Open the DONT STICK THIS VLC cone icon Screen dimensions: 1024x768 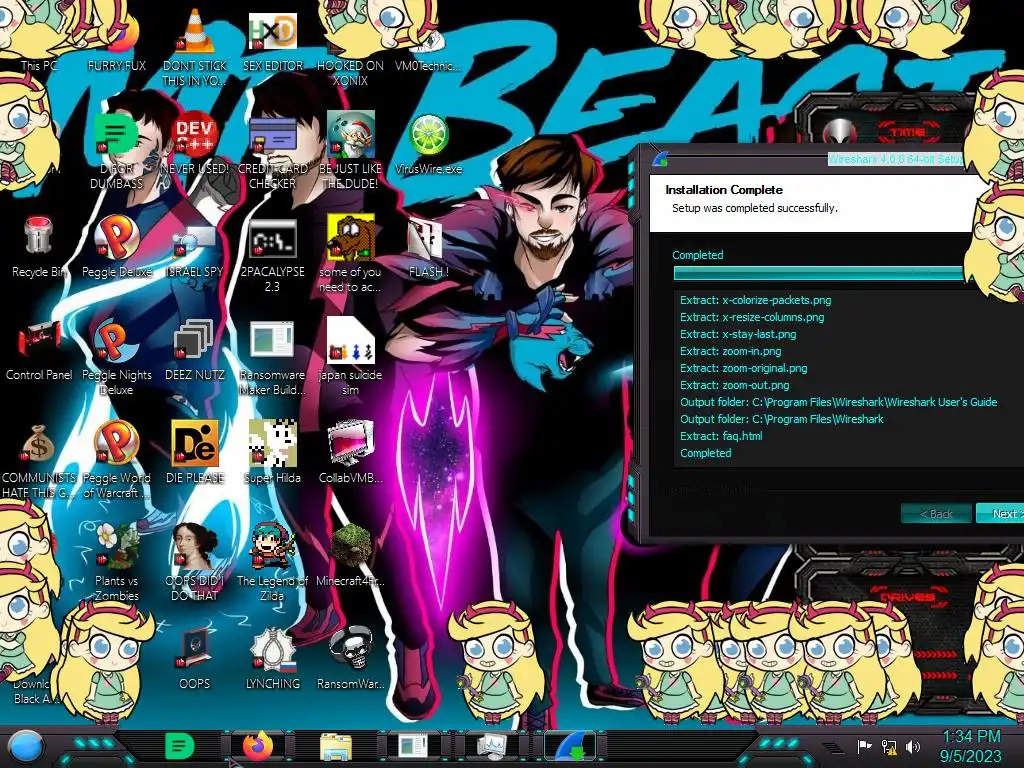click(195, 47)
